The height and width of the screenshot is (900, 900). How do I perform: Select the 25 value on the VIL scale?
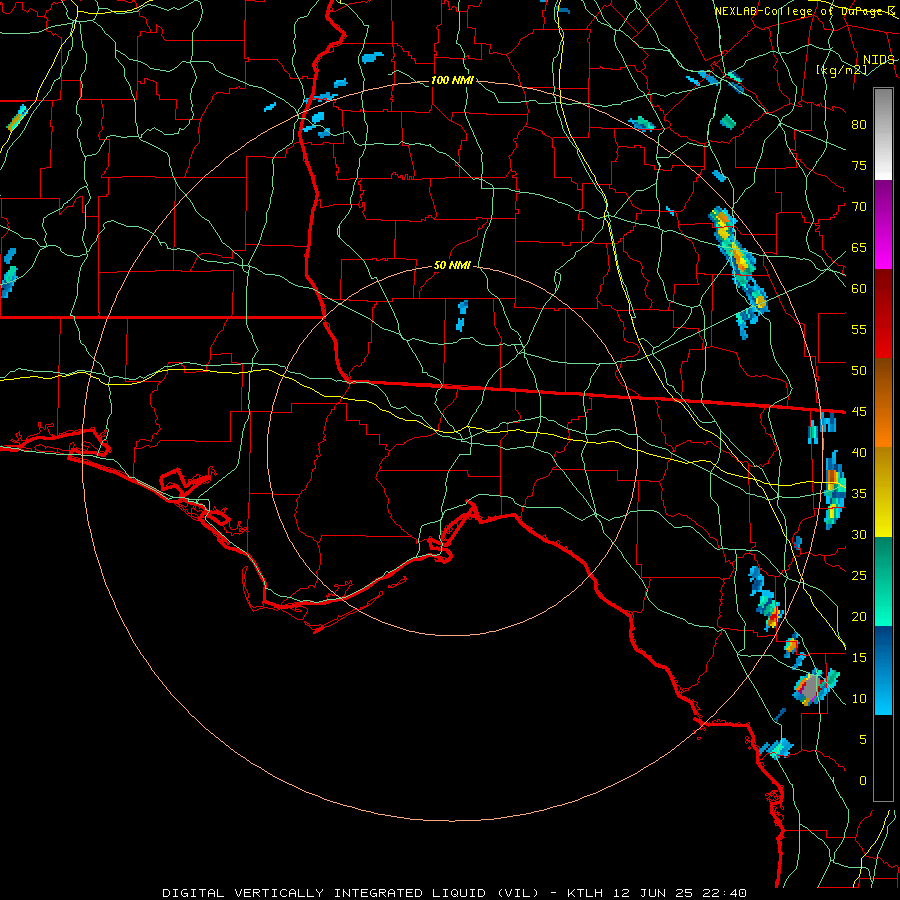tap(859, 576)
